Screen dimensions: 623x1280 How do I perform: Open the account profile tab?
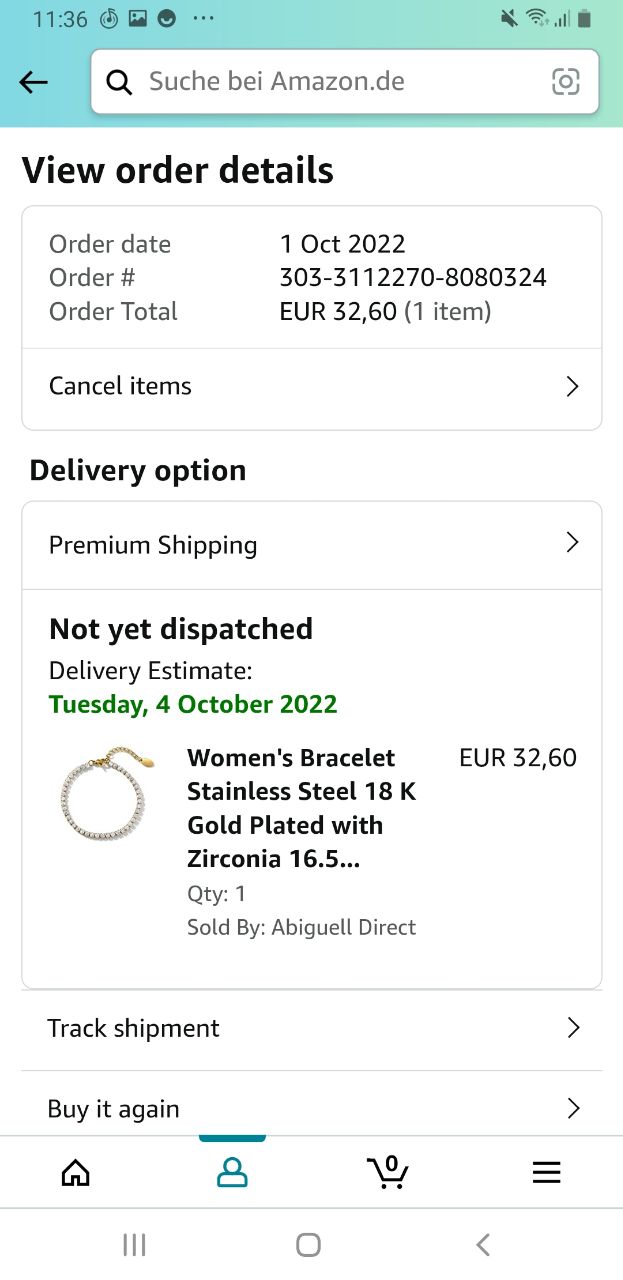[x=232, y=1172]
